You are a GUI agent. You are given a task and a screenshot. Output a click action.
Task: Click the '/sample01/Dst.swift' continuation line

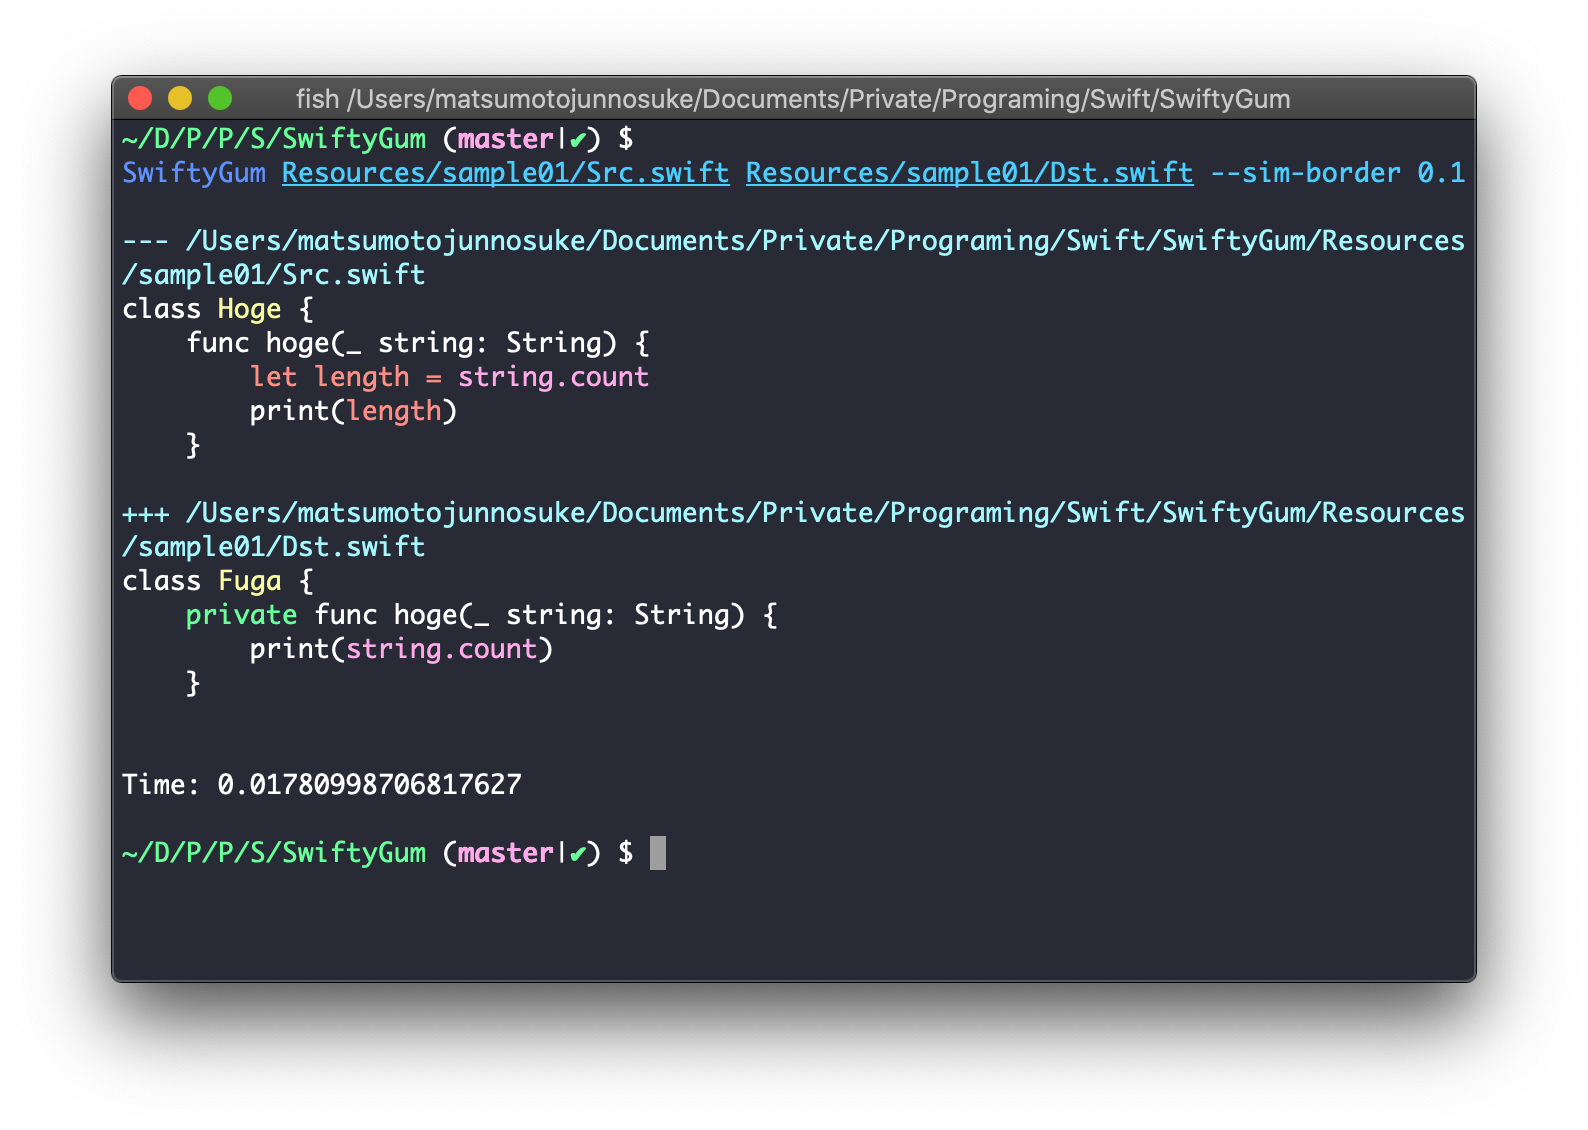274,547
